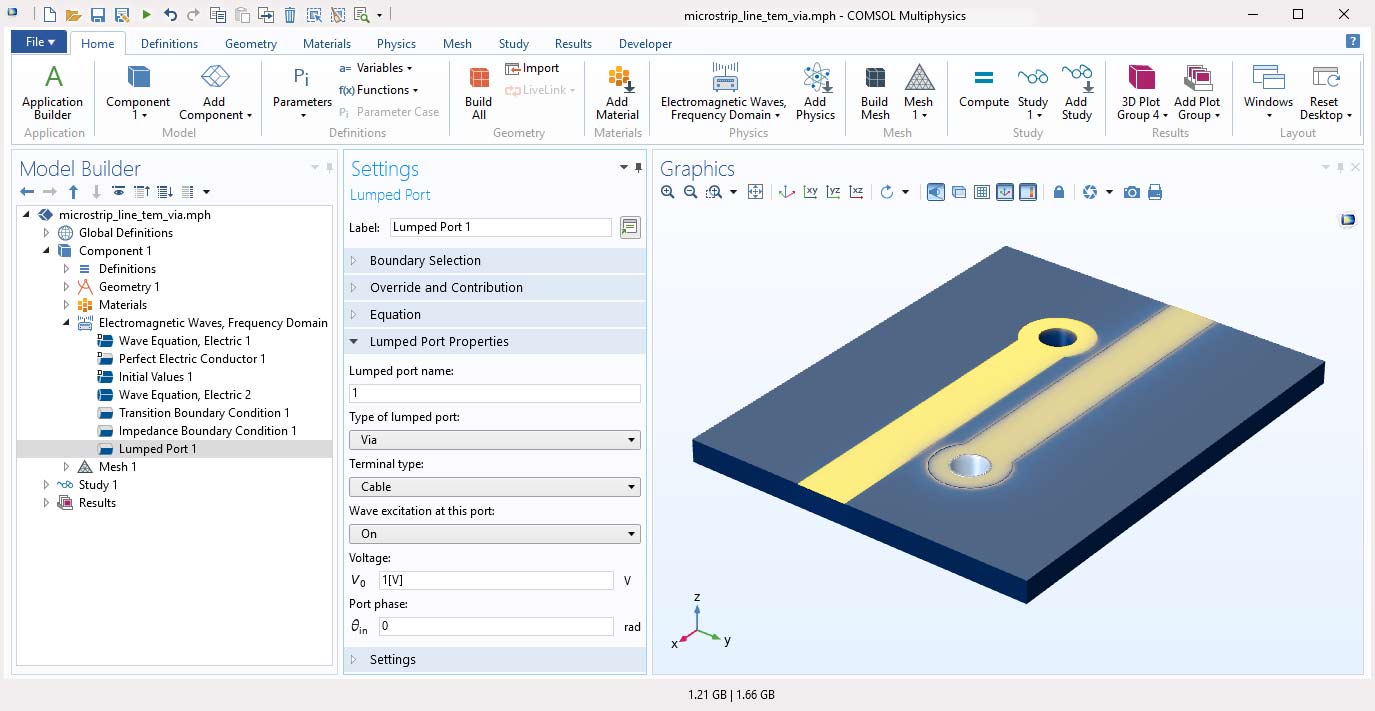Toggle the show grid button in Graphics toolbar
The image size is (1375, 711).
[982, 192]
